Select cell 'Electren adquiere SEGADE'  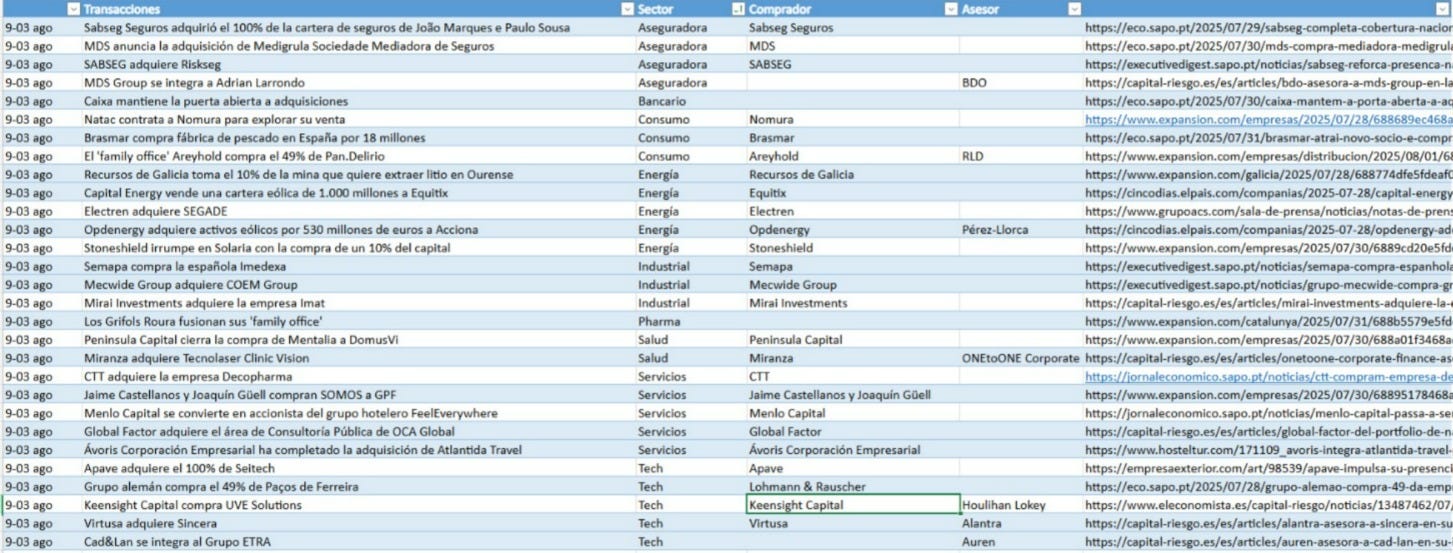click(x=358, y=212)
